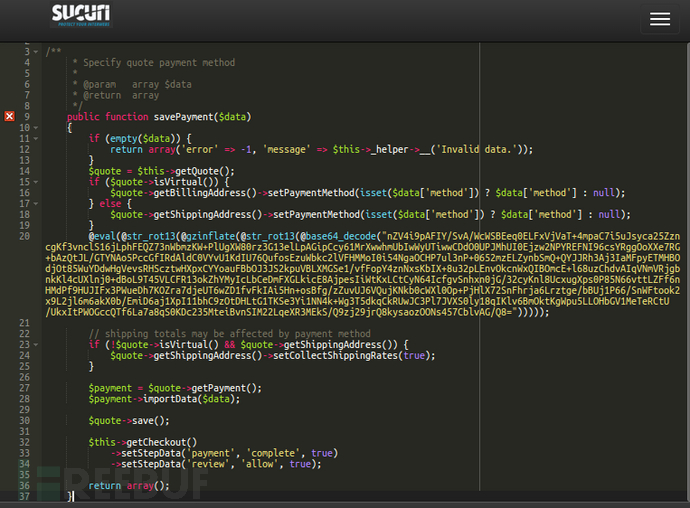
Task: Fold the if block at line 23
Action: click(x=36, y=344)
